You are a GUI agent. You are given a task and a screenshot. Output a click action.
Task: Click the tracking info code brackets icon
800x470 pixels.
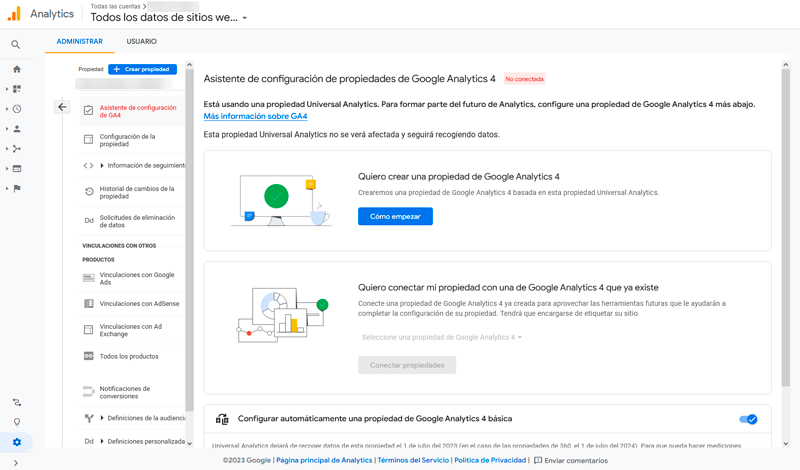[x=88, y=165]
